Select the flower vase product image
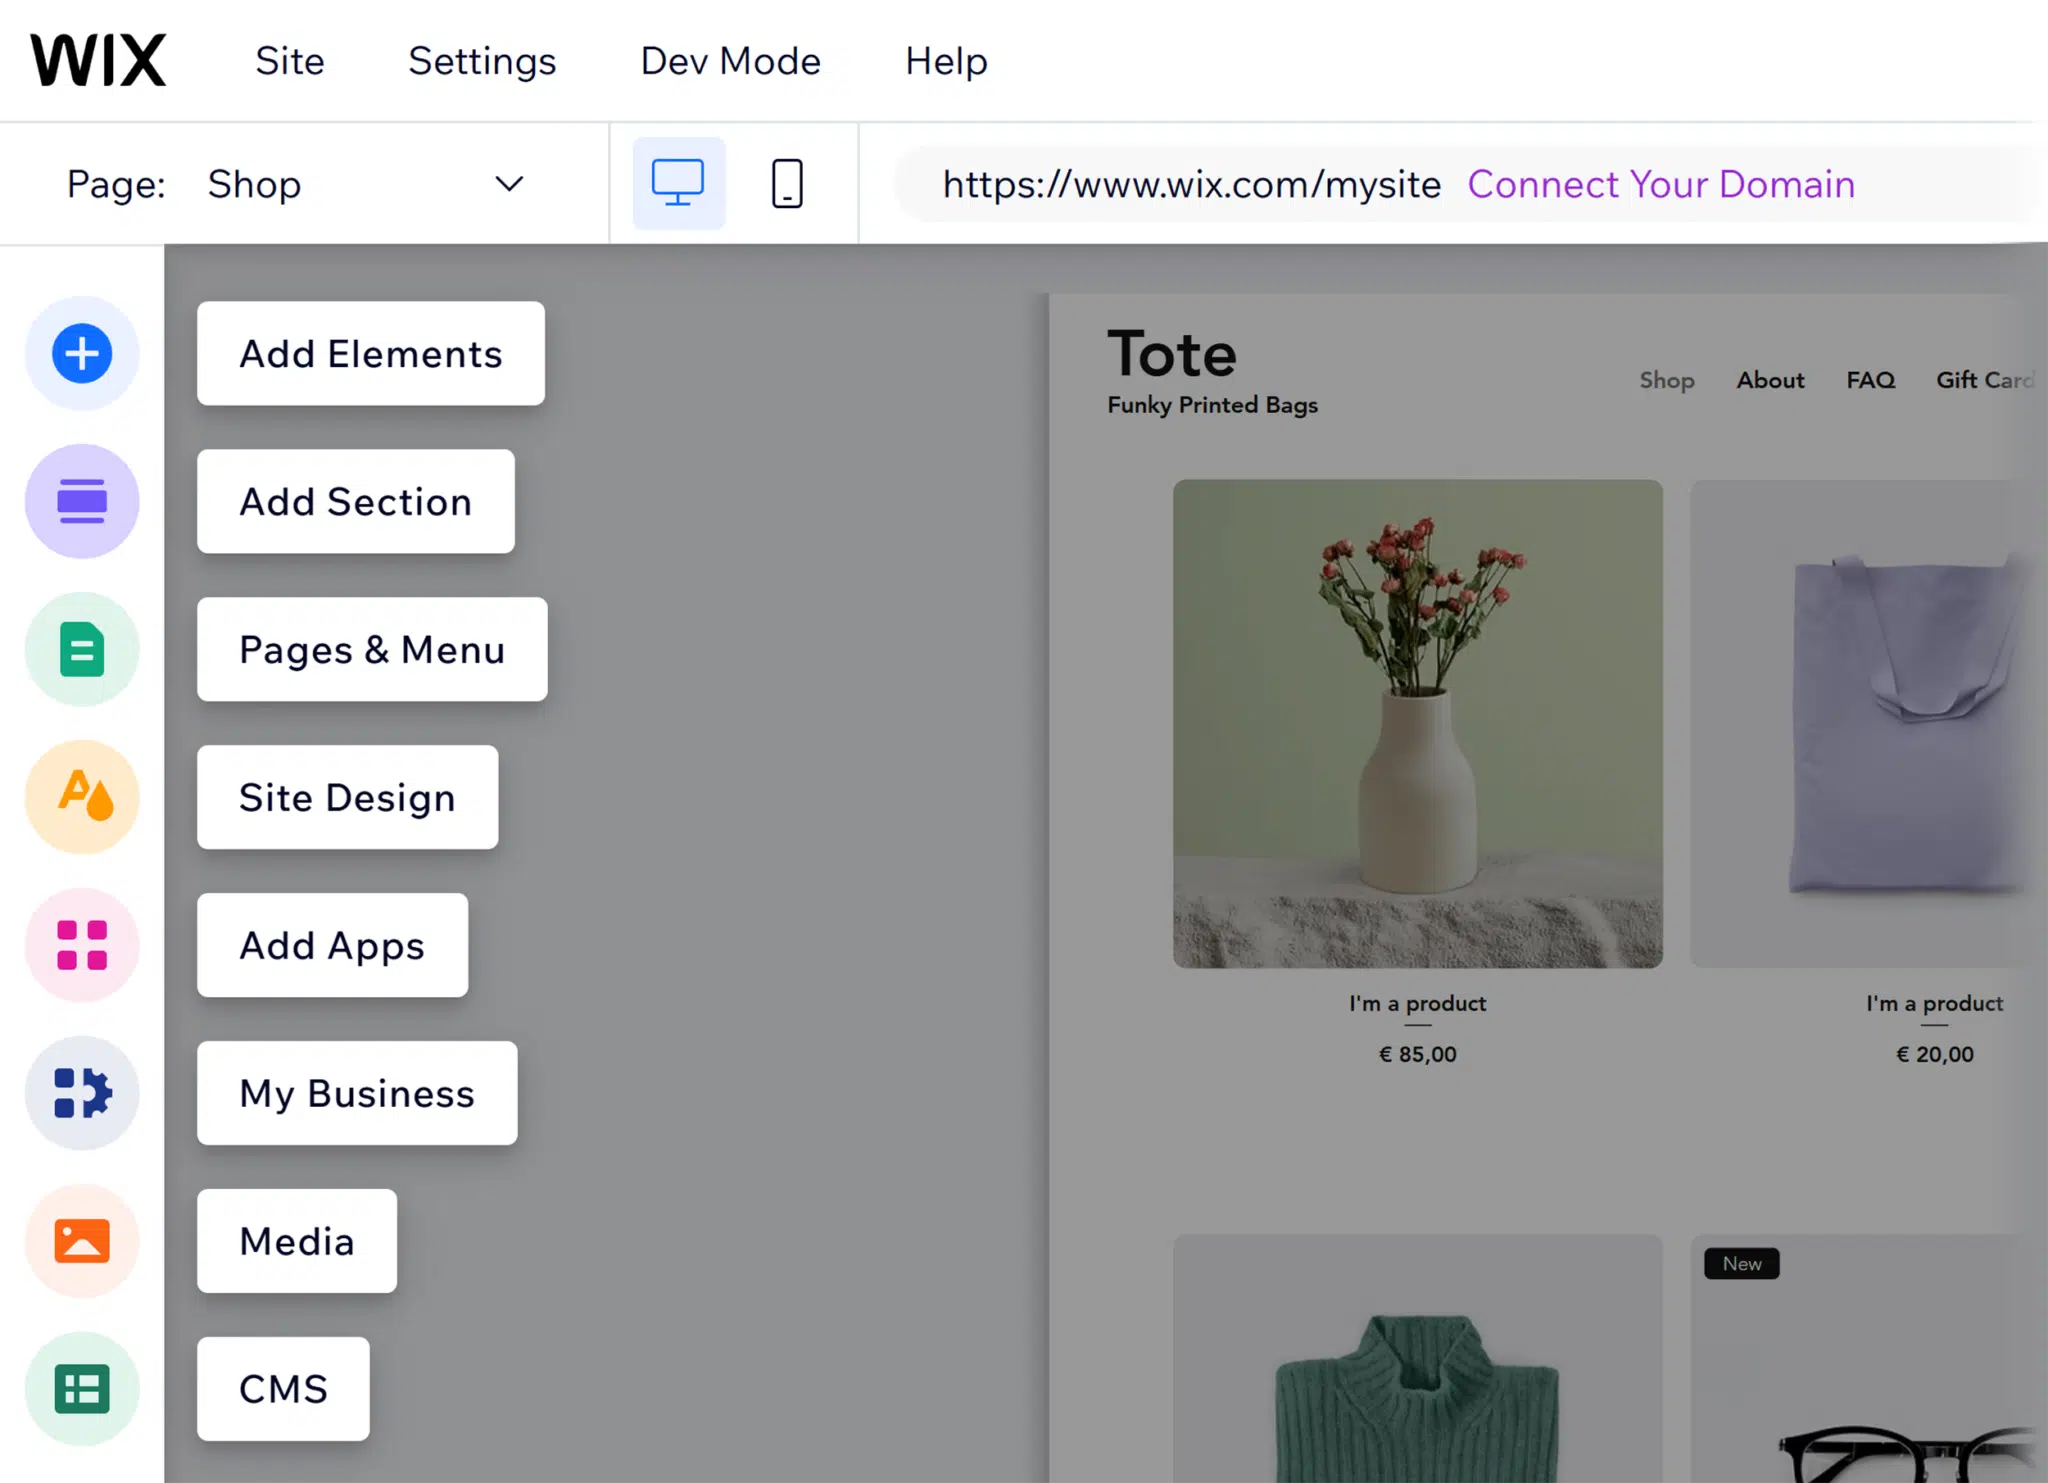2048x1483 pixels. coord(1418,723)
